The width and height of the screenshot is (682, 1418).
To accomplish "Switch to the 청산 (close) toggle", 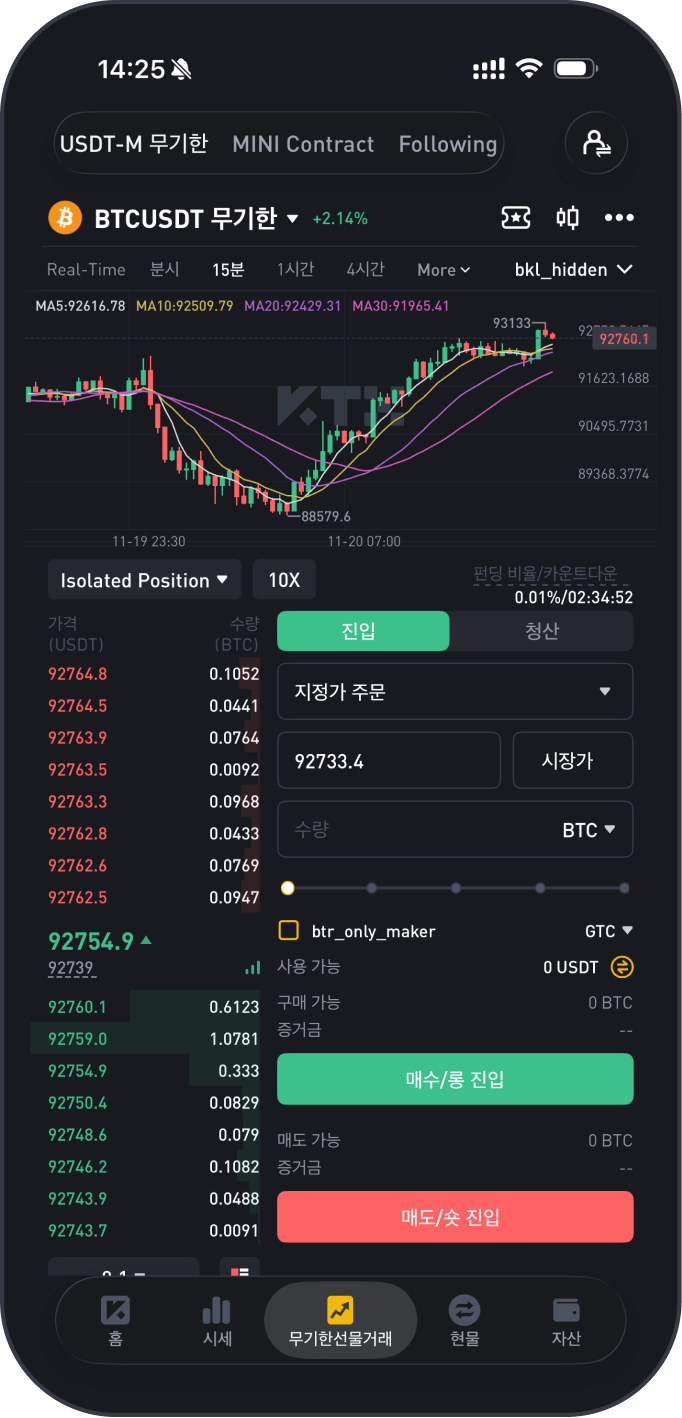I will (x=542, y=632).
